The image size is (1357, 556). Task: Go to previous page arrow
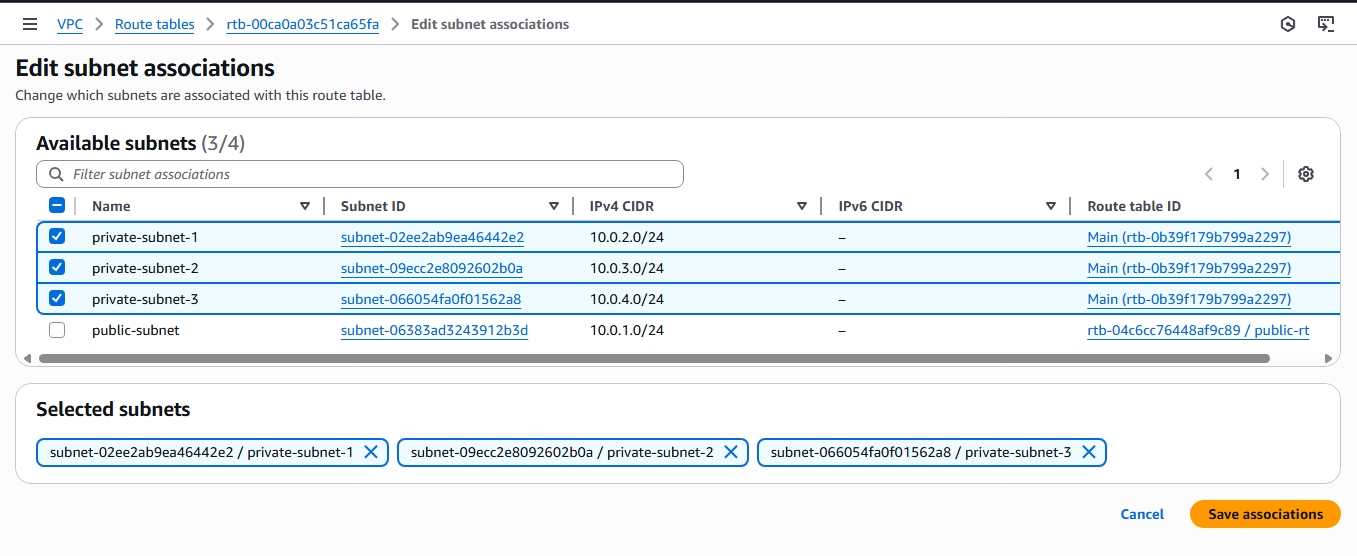[1209, 174]
